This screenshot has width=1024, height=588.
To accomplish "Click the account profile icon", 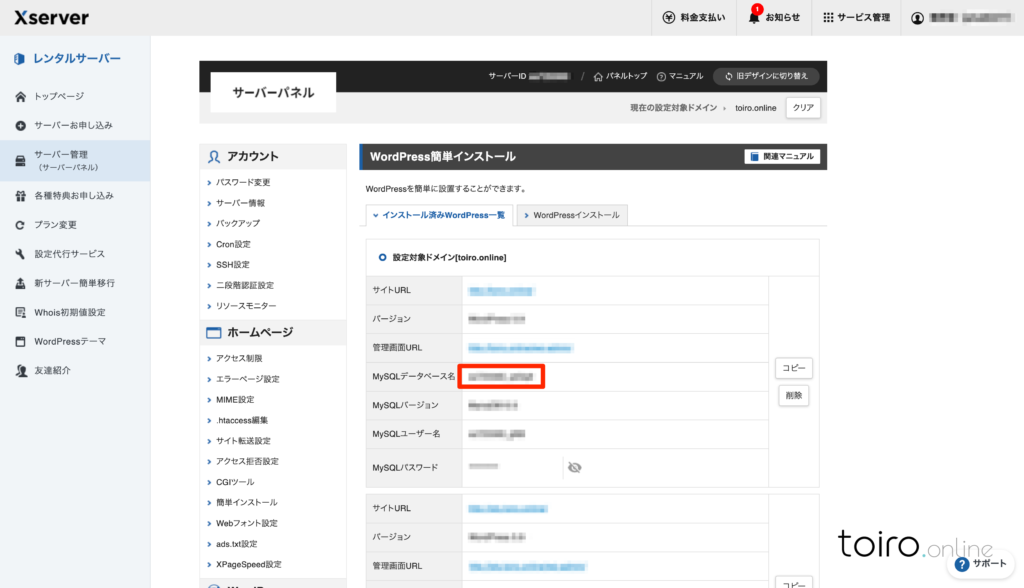I will coord(917,17).
